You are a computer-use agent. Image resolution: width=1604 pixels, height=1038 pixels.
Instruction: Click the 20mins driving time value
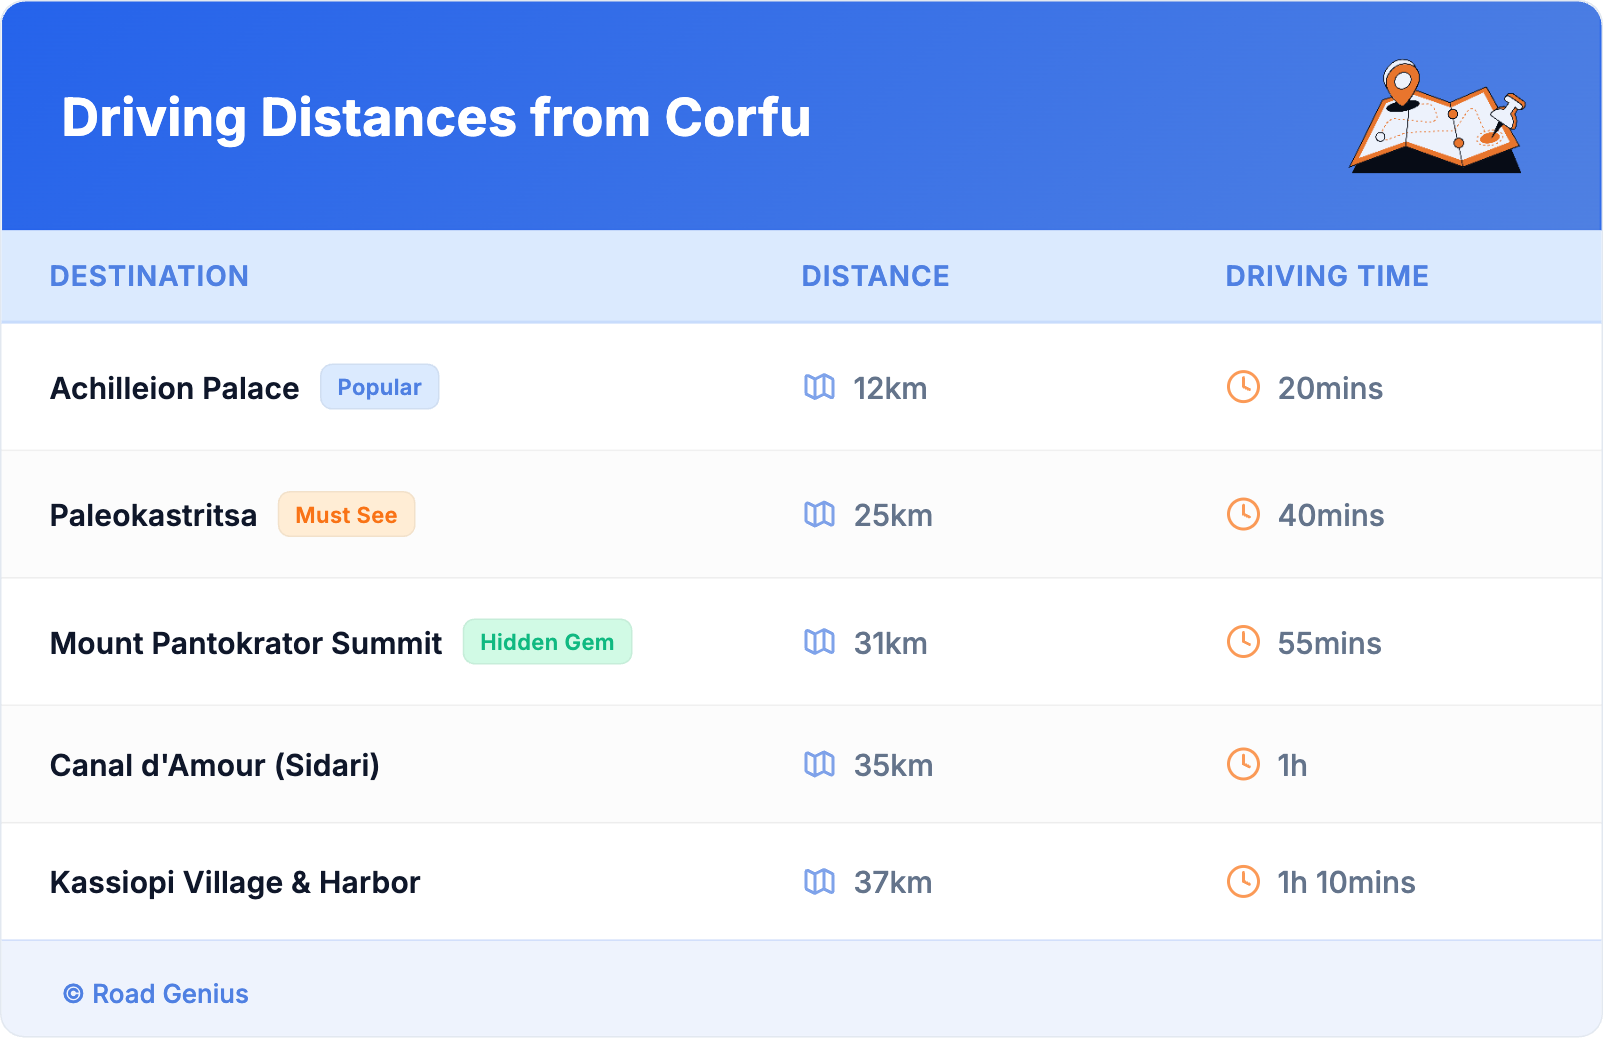[1330, 388]
